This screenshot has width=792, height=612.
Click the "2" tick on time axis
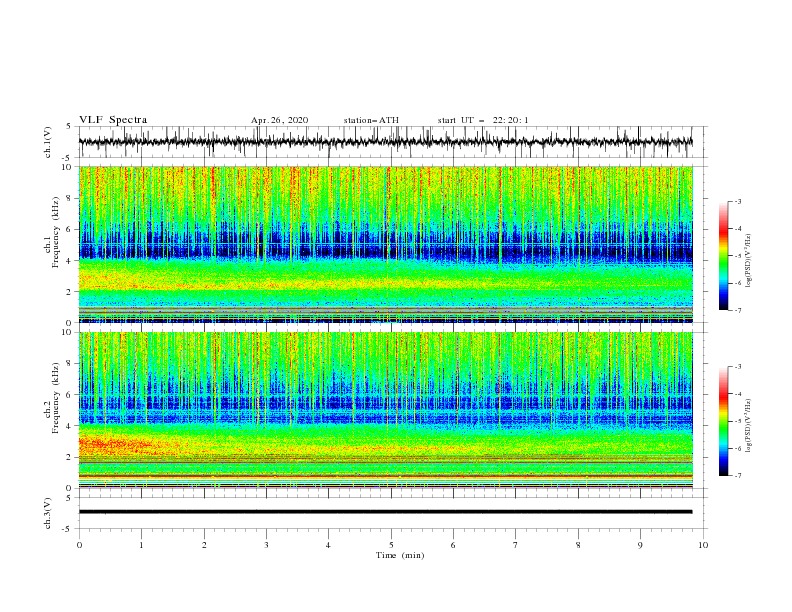pyautogui.click(x=204, y=545)
